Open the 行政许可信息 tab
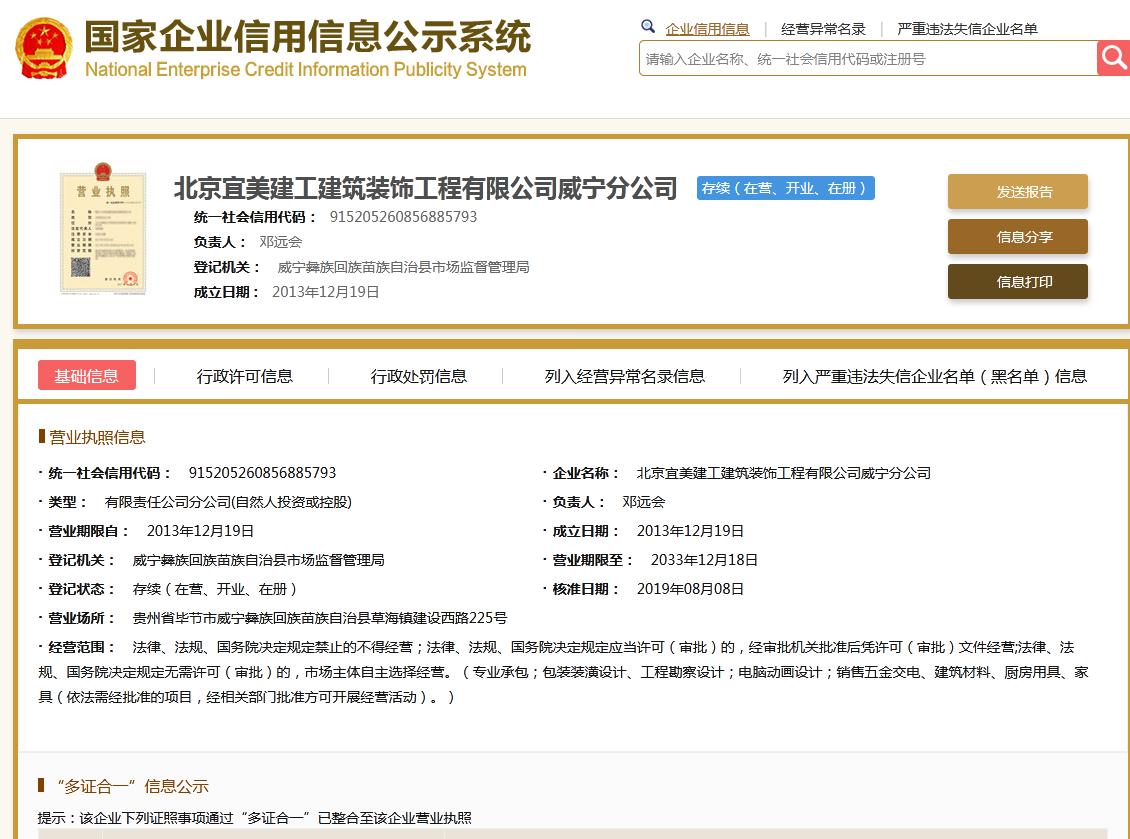This screenshot has width=1130, height=839. [x=244, y=376]
